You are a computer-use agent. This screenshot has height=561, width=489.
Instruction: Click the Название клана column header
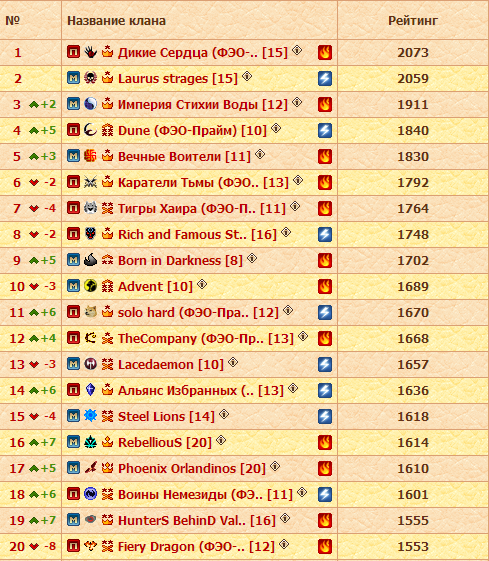click(x=116, y=21)
